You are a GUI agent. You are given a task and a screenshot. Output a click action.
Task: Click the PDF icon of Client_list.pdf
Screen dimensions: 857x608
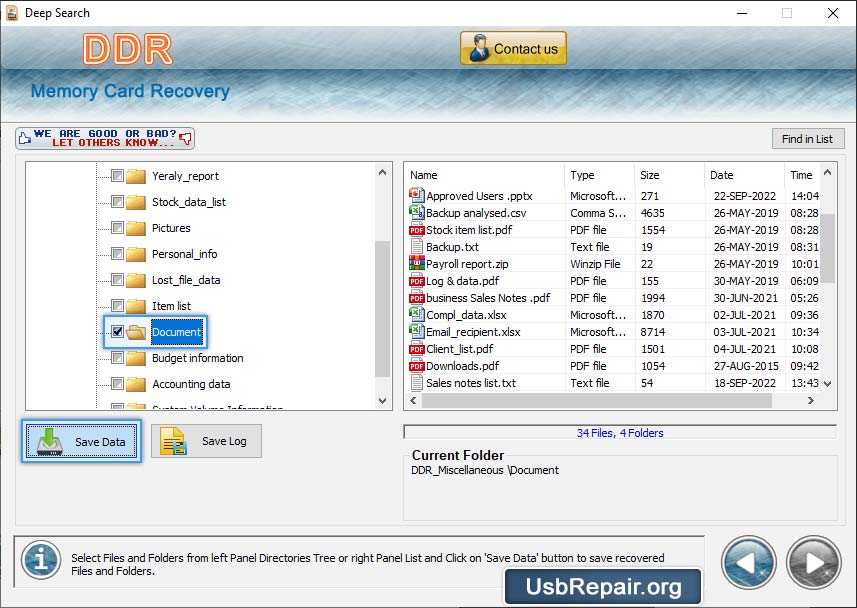coord(416,348)
